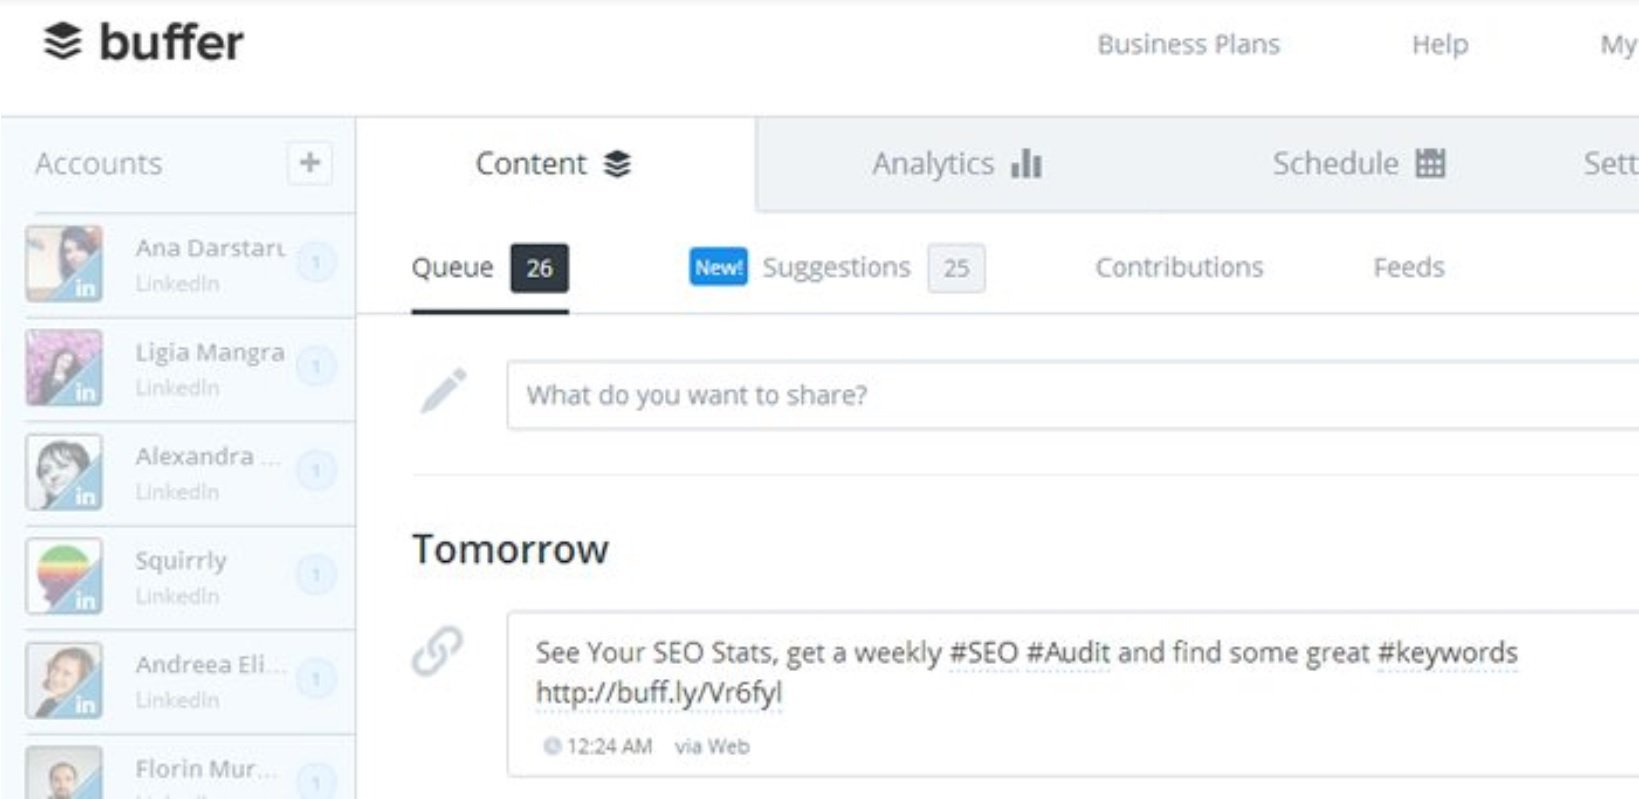Go to the Feeds tab

click(1408, 267)
